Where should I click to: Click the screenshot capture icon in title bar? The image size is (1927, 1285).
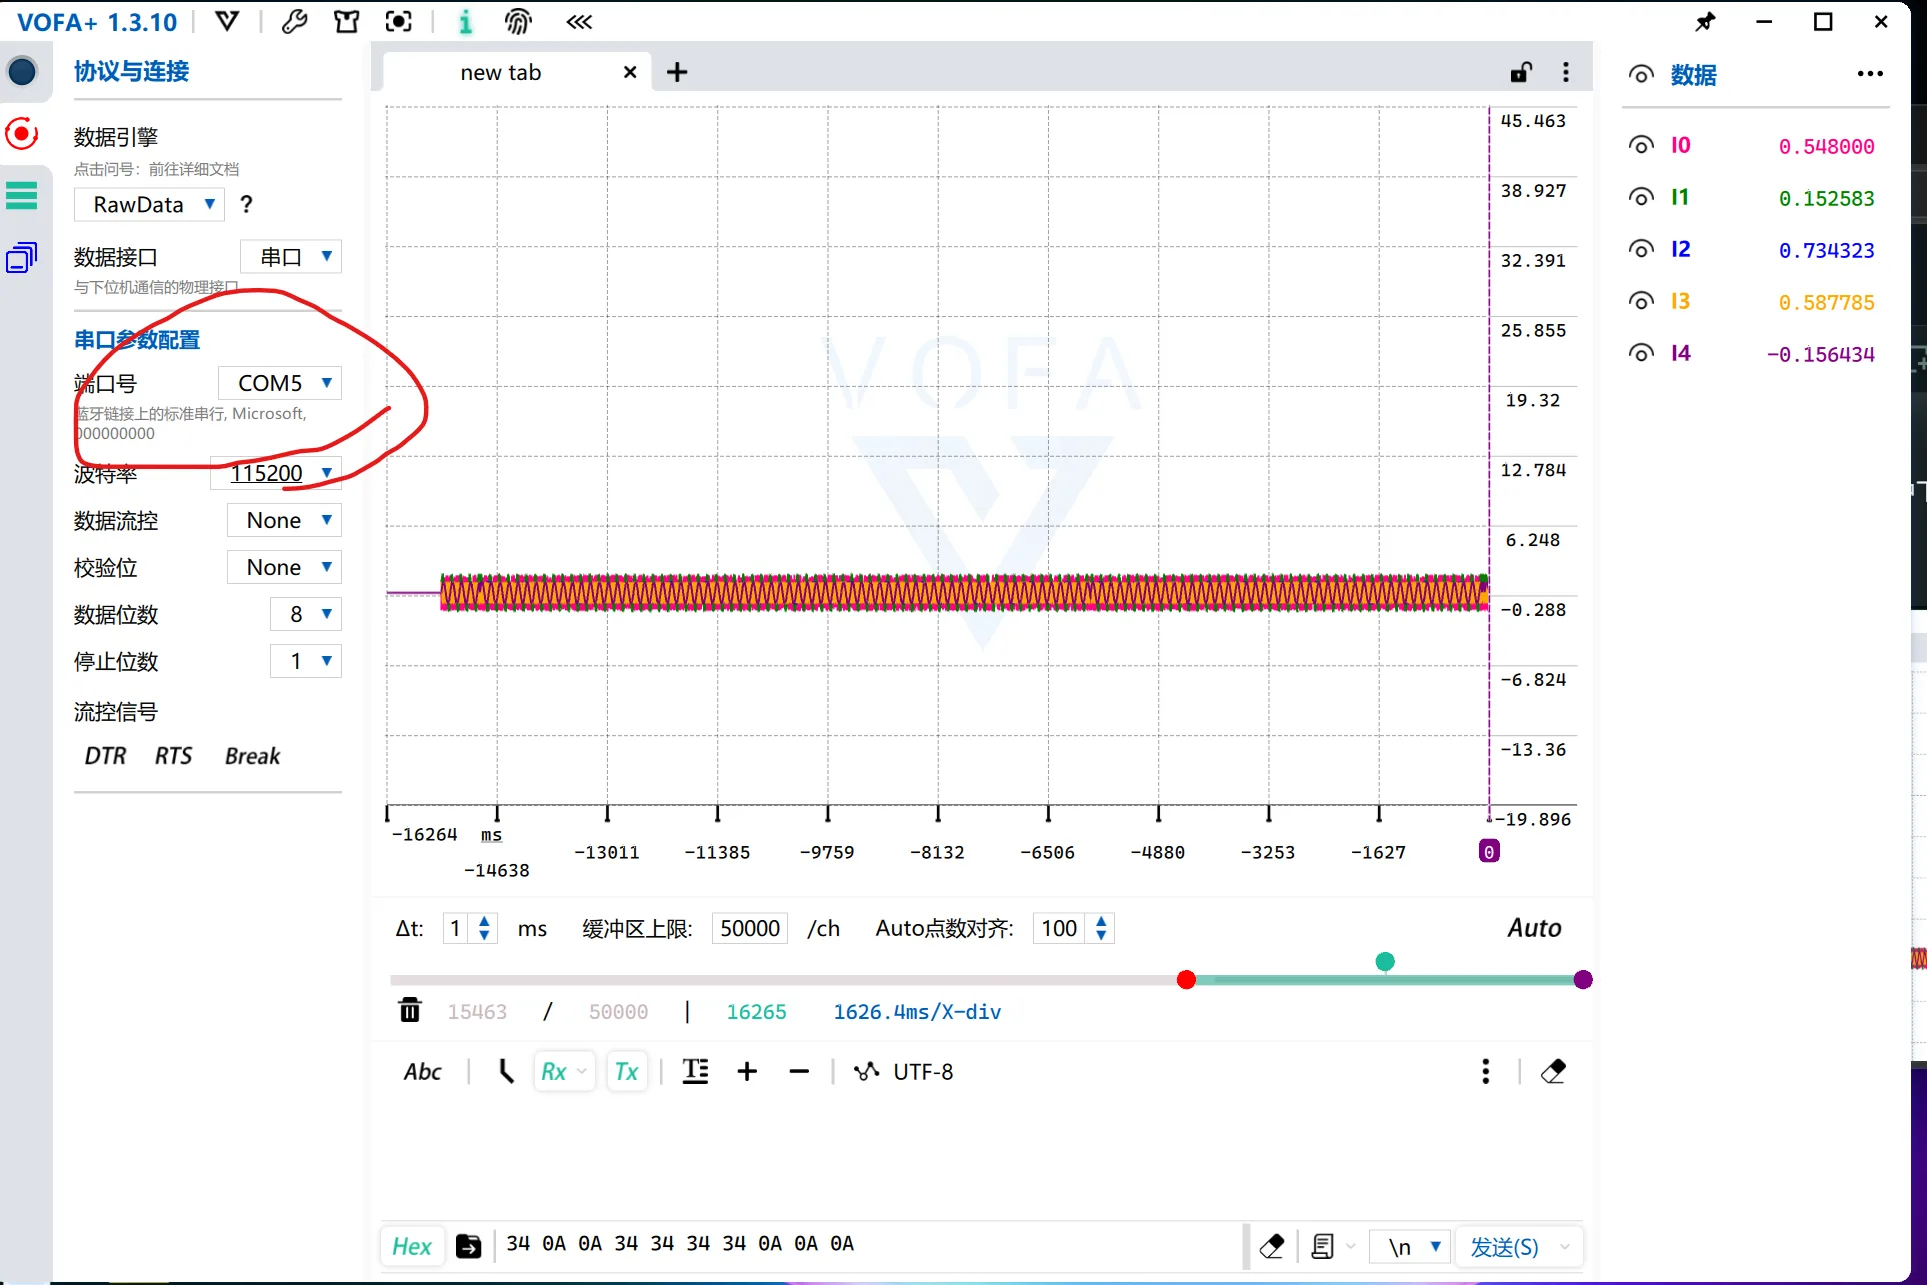point(399,22)
